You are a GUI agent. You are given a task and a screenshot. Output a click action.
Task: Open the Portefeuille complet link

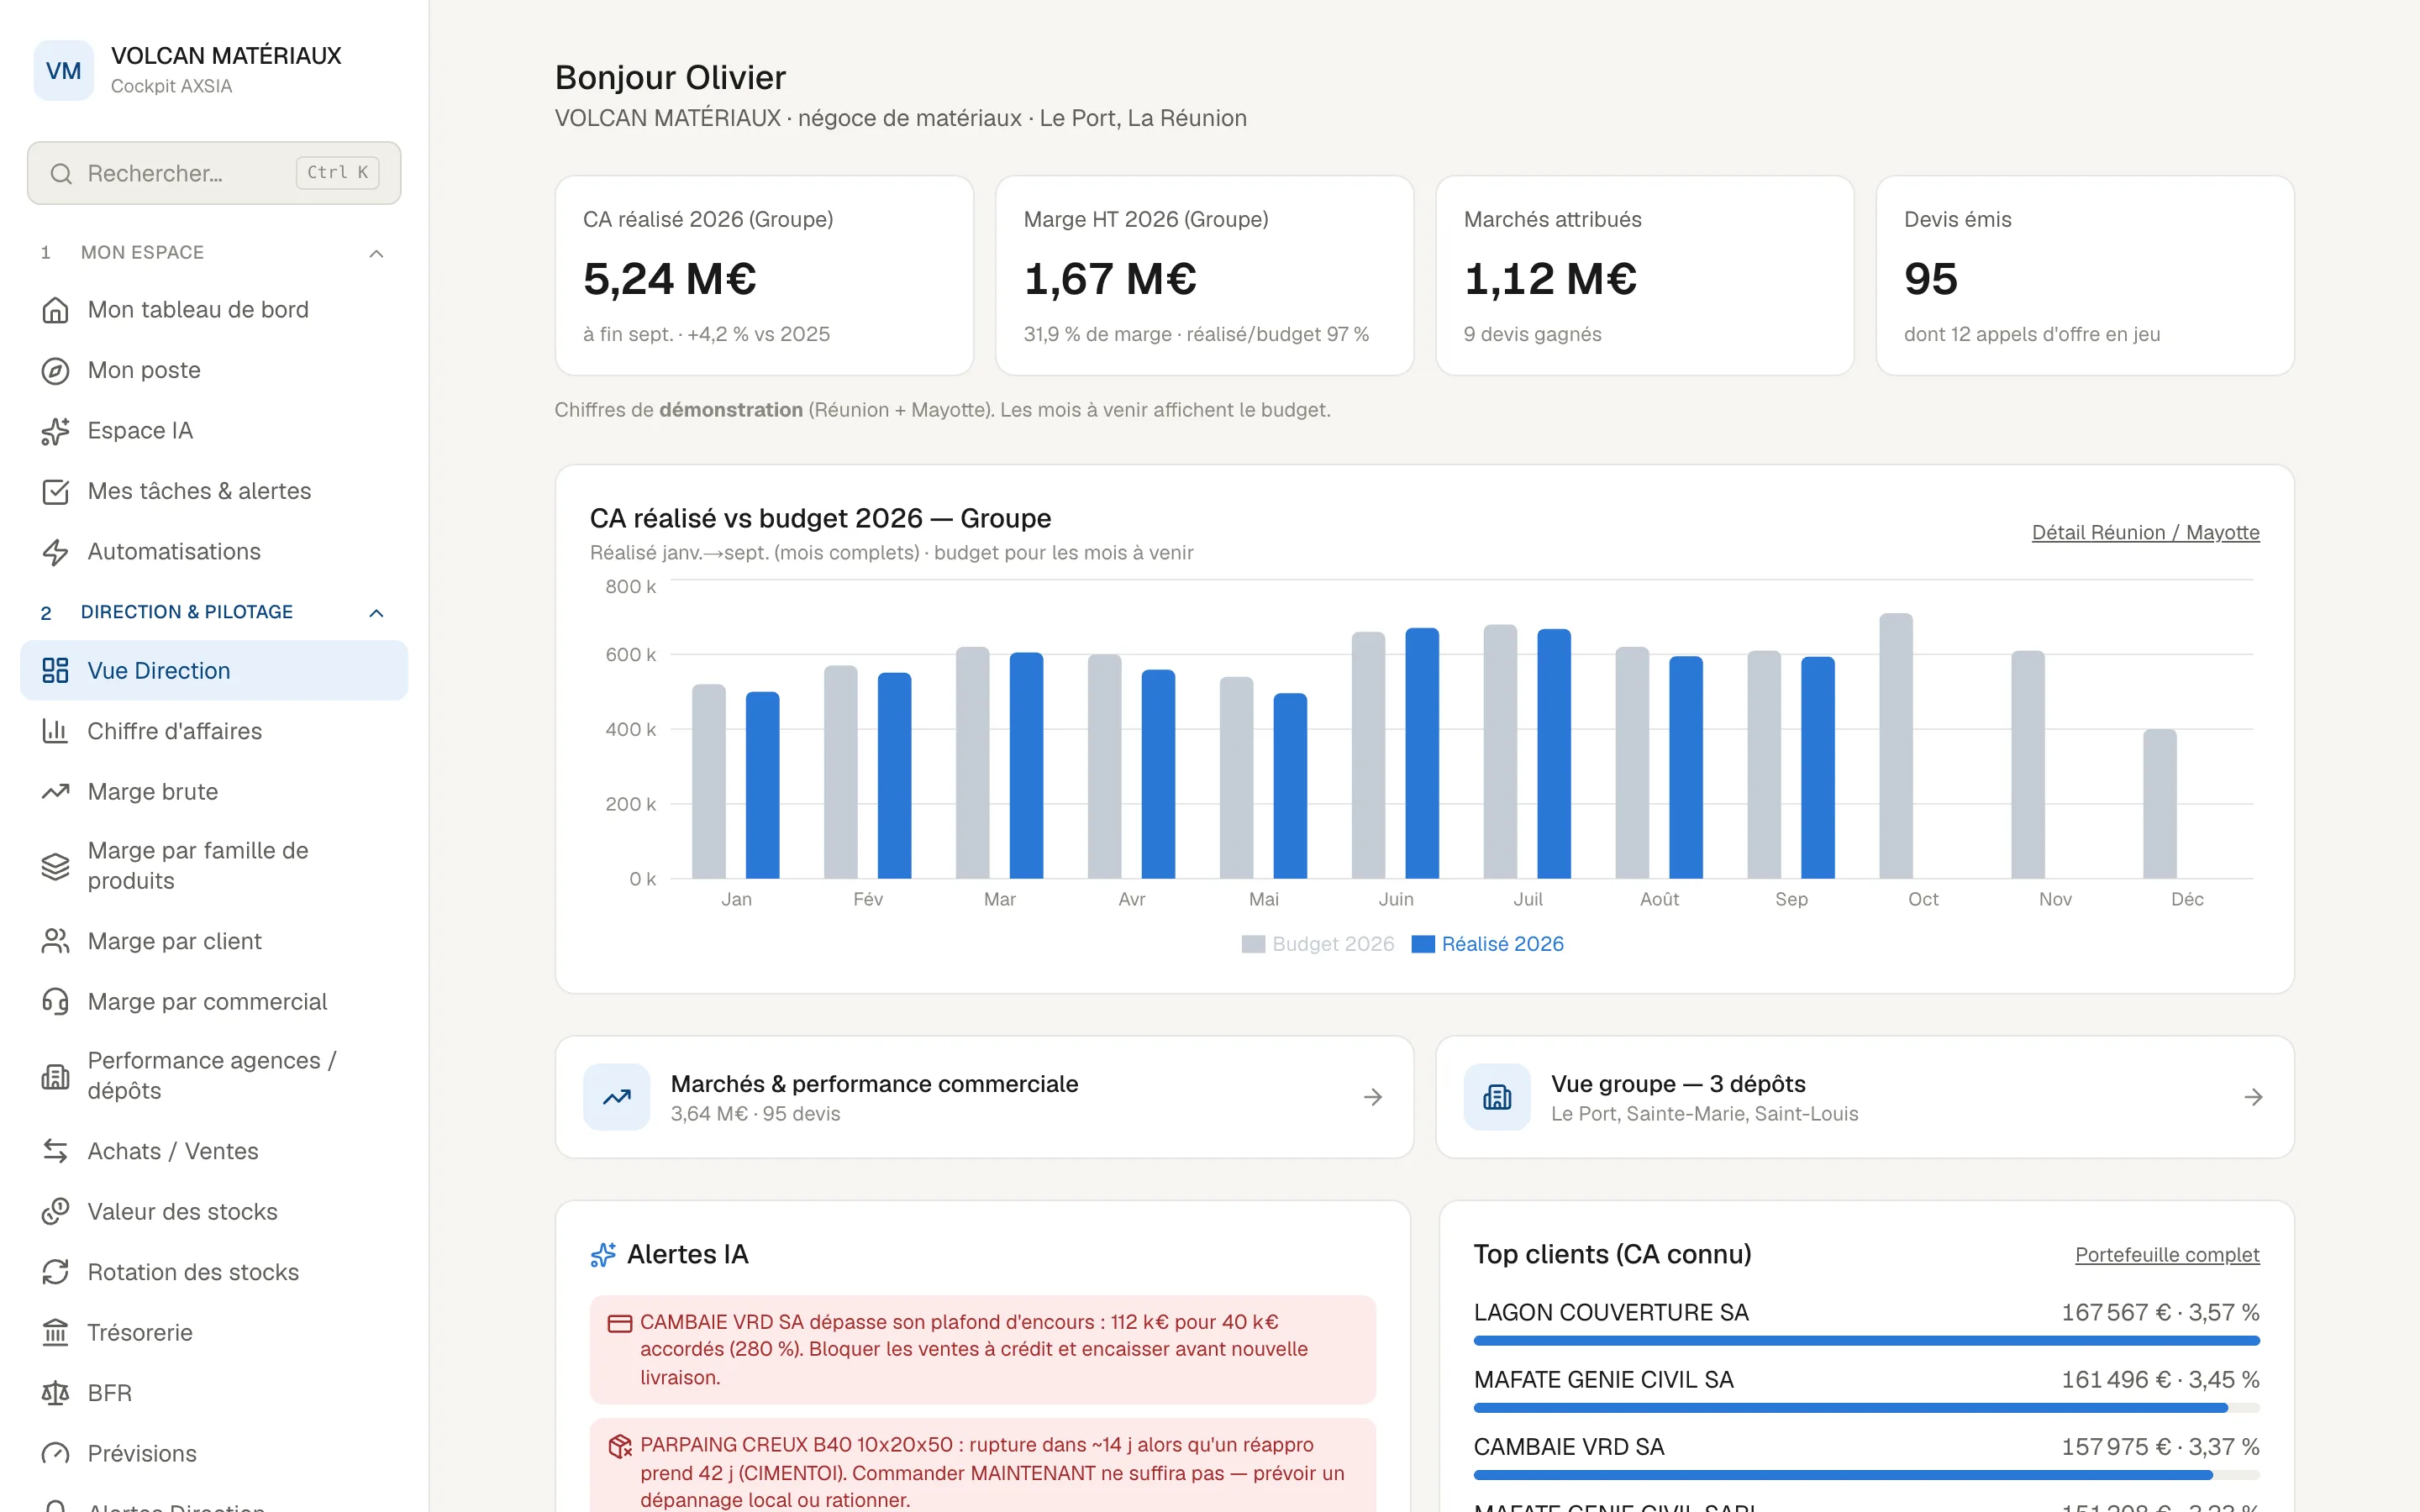click(2167, 1255)
